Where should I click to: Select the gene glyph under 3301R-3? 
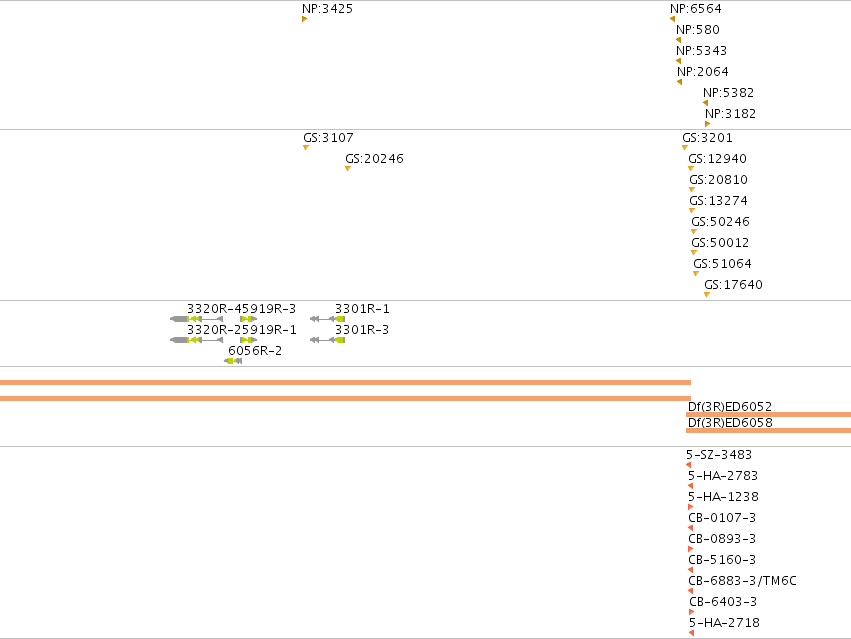pyautogui.click(x=327, y=340)
